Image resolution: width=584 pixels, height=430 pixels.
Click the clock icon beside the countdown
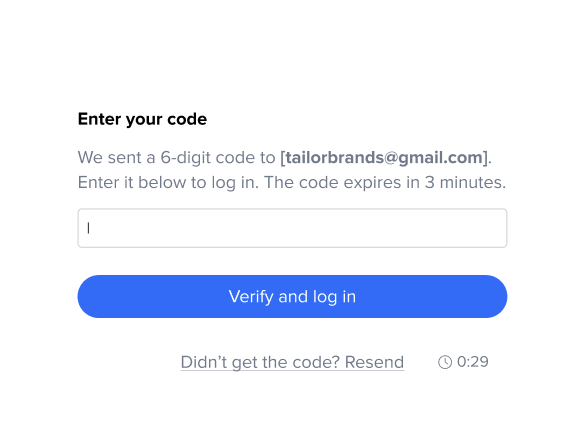(x=445, y=362)
